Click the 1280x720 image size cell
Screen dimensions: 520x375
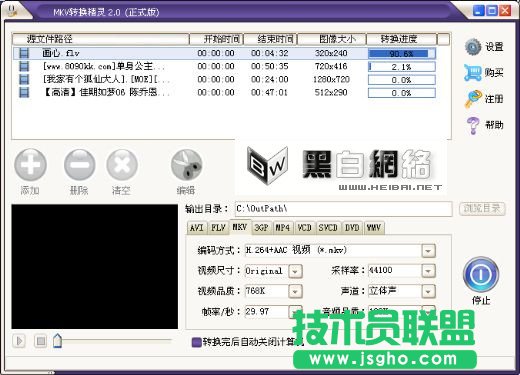pyautogui.click(x=331, y=79)
